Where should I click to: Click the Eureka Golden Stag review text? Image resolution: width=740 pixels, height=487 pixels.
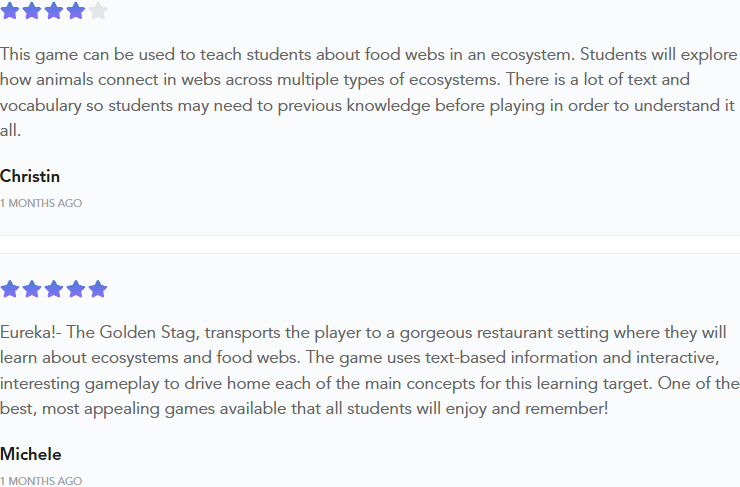pos(370,370)
